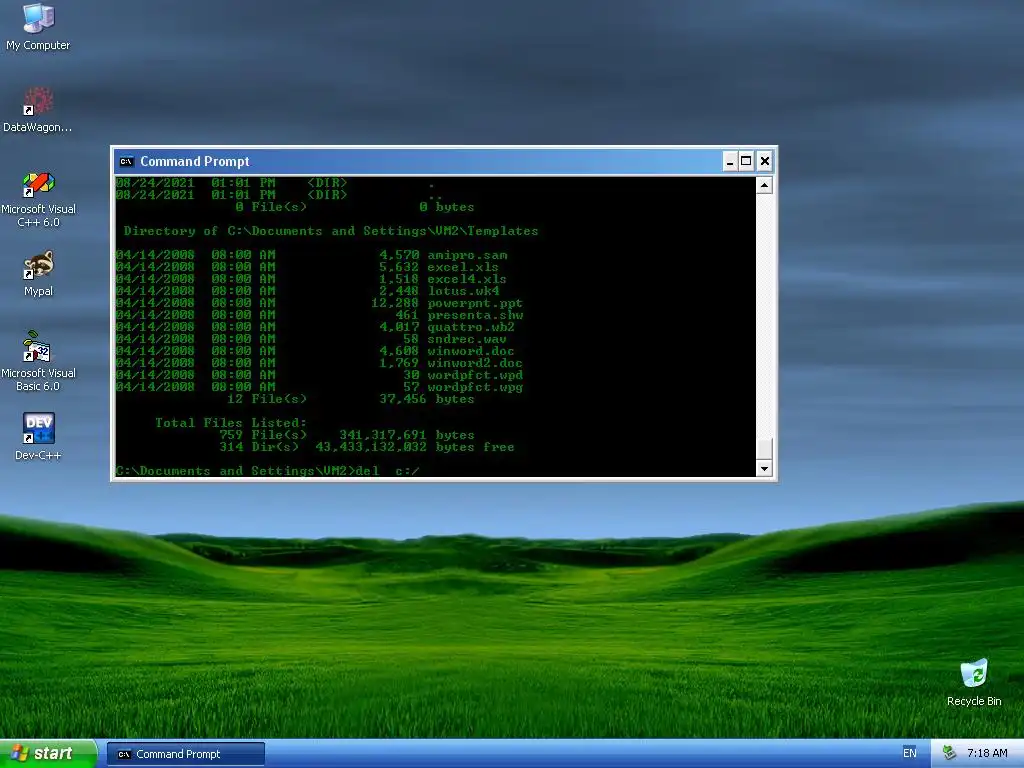
Task: Click the console scrollbar up arrow
Action: point(764,185)
